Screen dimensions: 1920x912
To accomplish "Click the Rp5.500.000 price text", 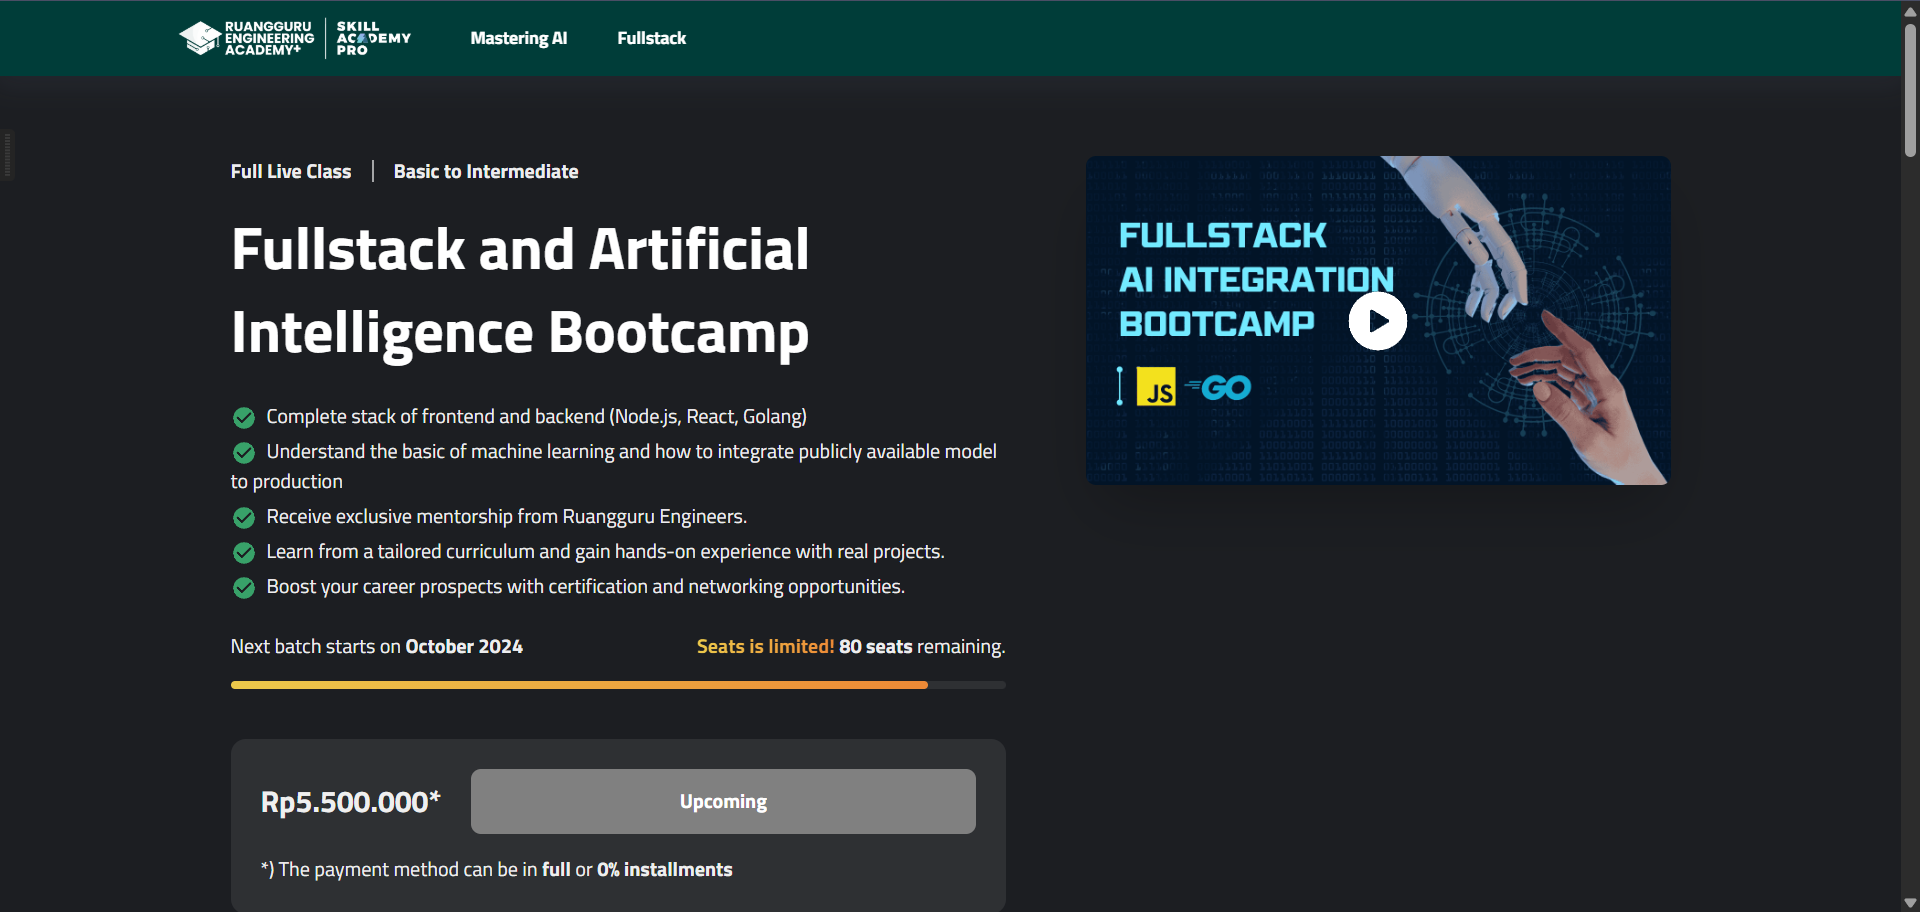I will click(350, 802).
